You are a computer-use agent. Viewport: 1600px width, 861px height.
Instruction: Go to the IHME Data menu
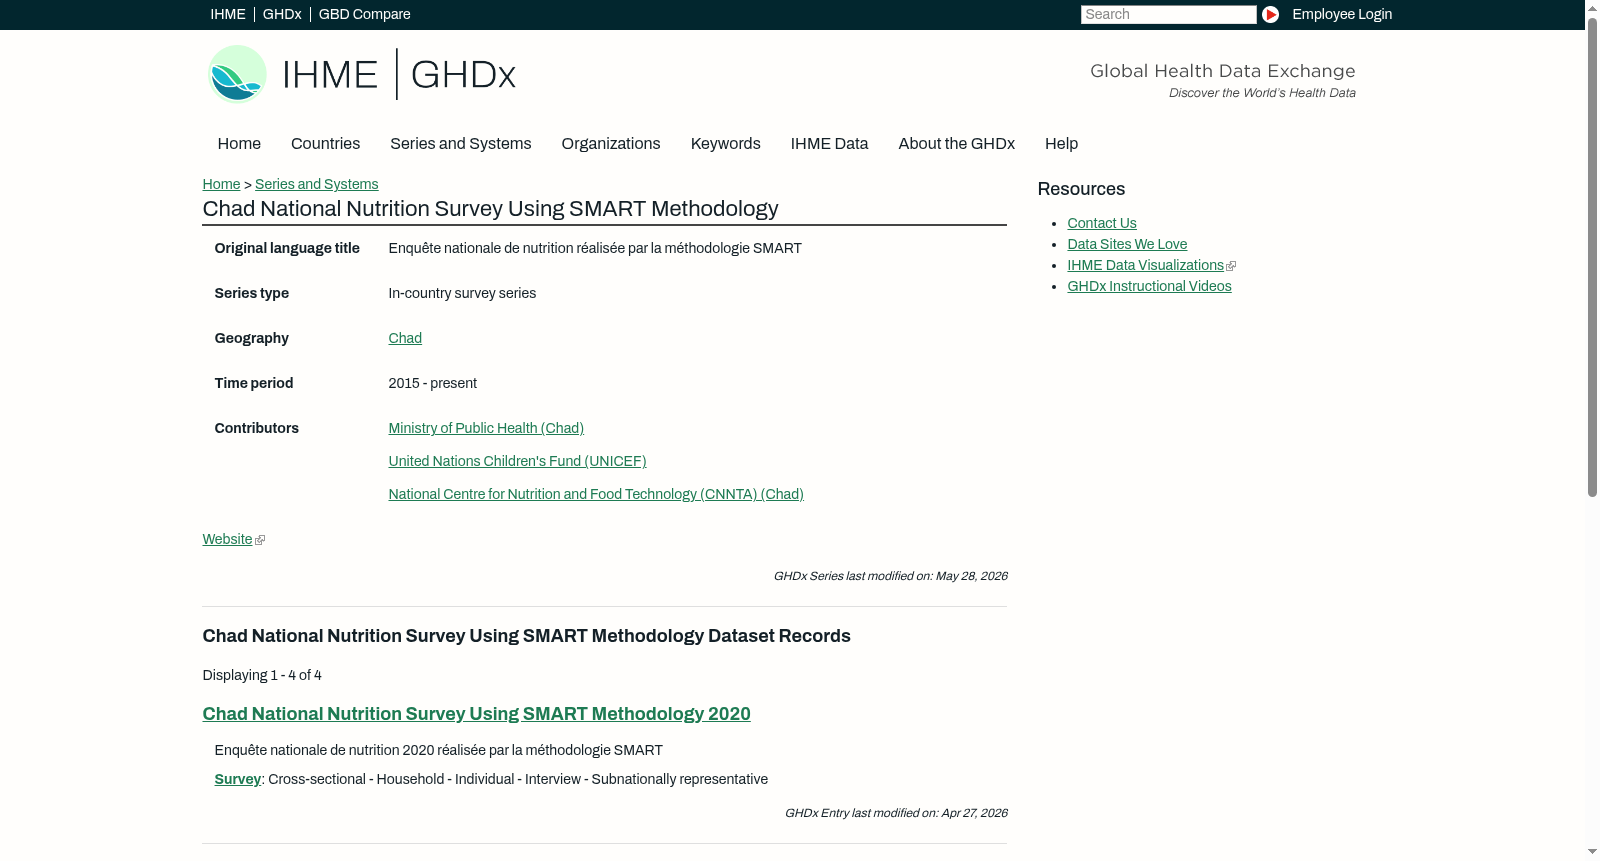pos(829,144)
